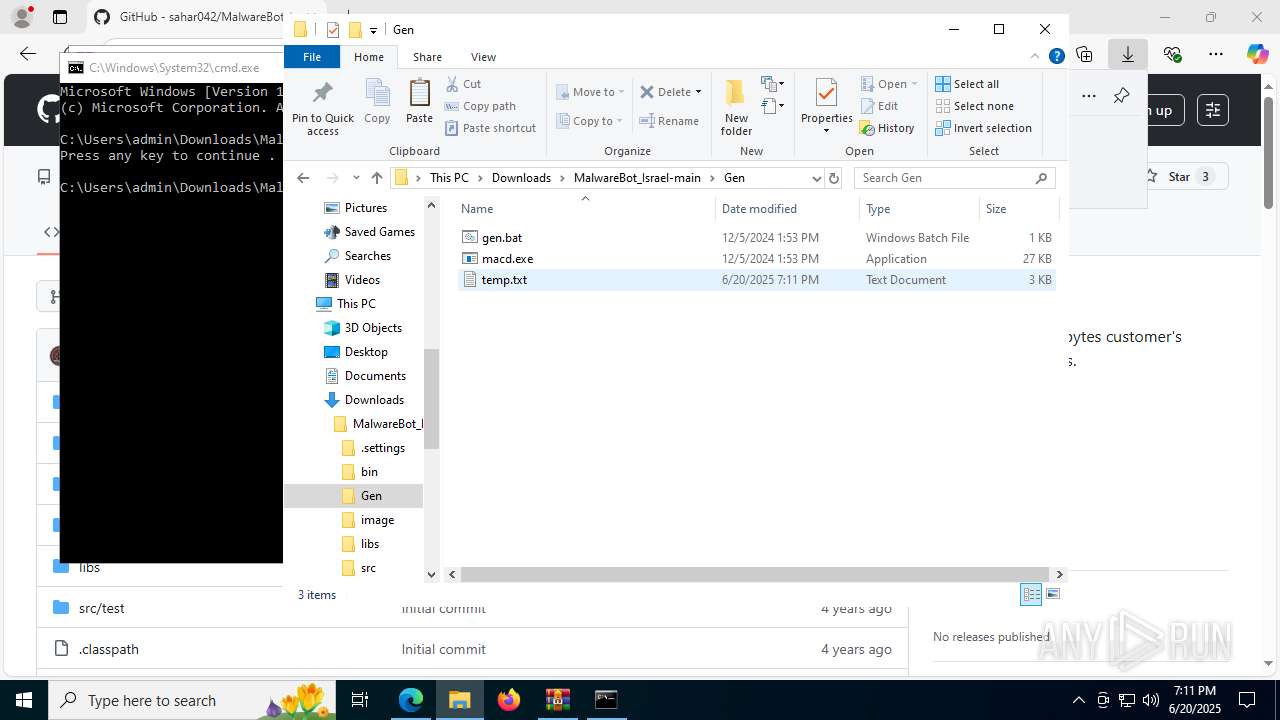Image resolution: width=1280 pixels, height=720 pixels.
Task: Open the File menu
Action: pyautogui.click(x=312, y=57)
